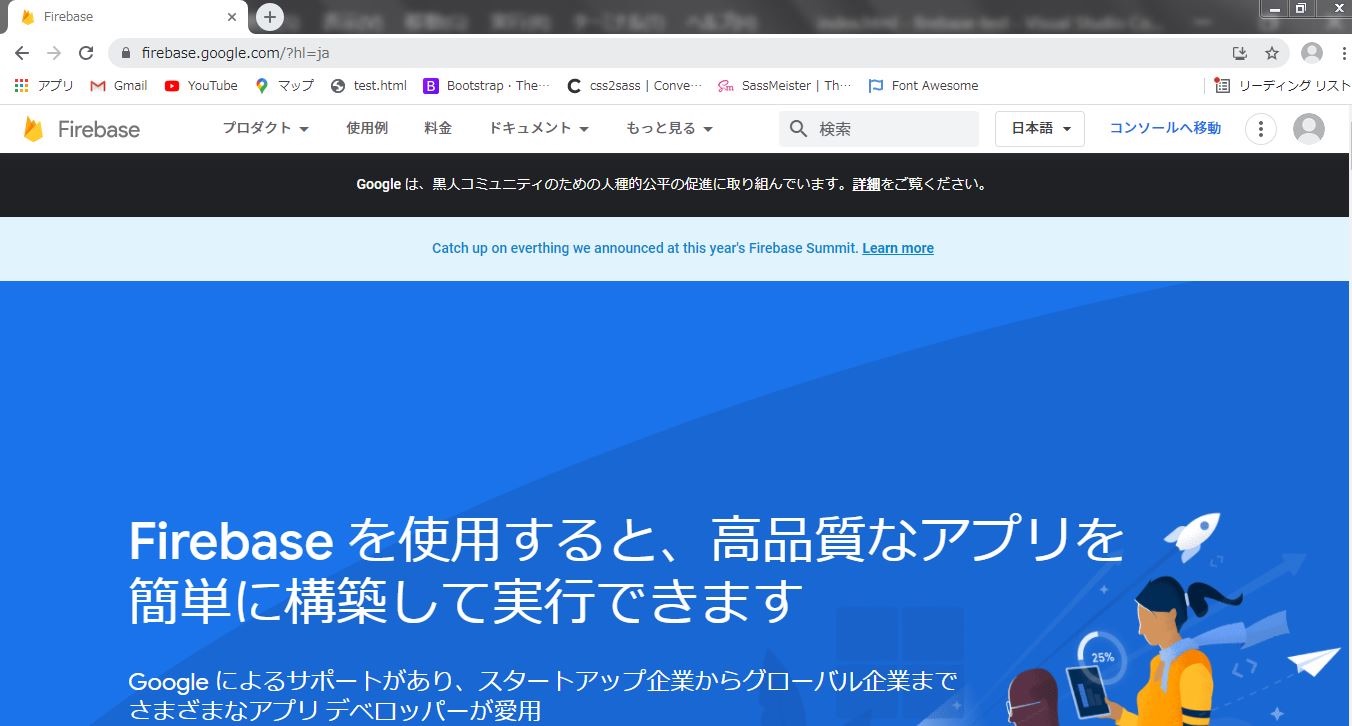Click the 詳細 link in black banner

pyautogui.click(x=866, y=184)
